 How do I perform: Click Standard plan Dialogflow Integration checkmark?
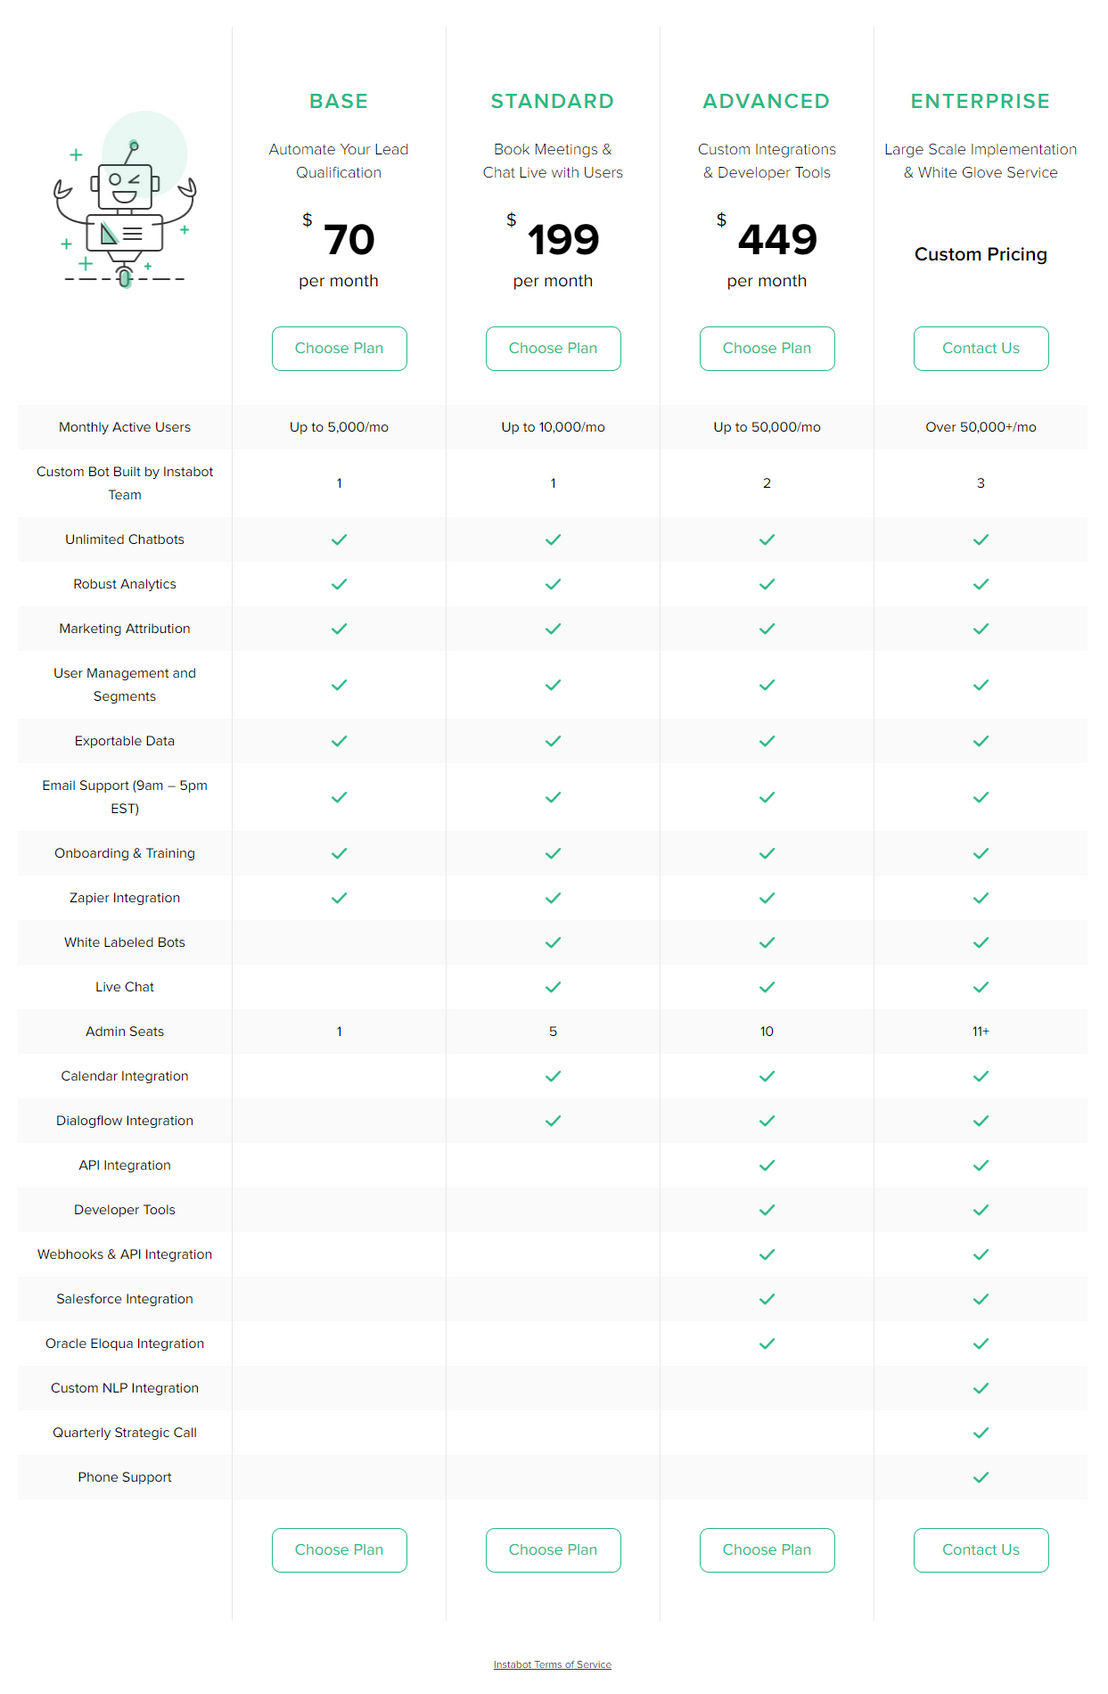click(553, 1121)
